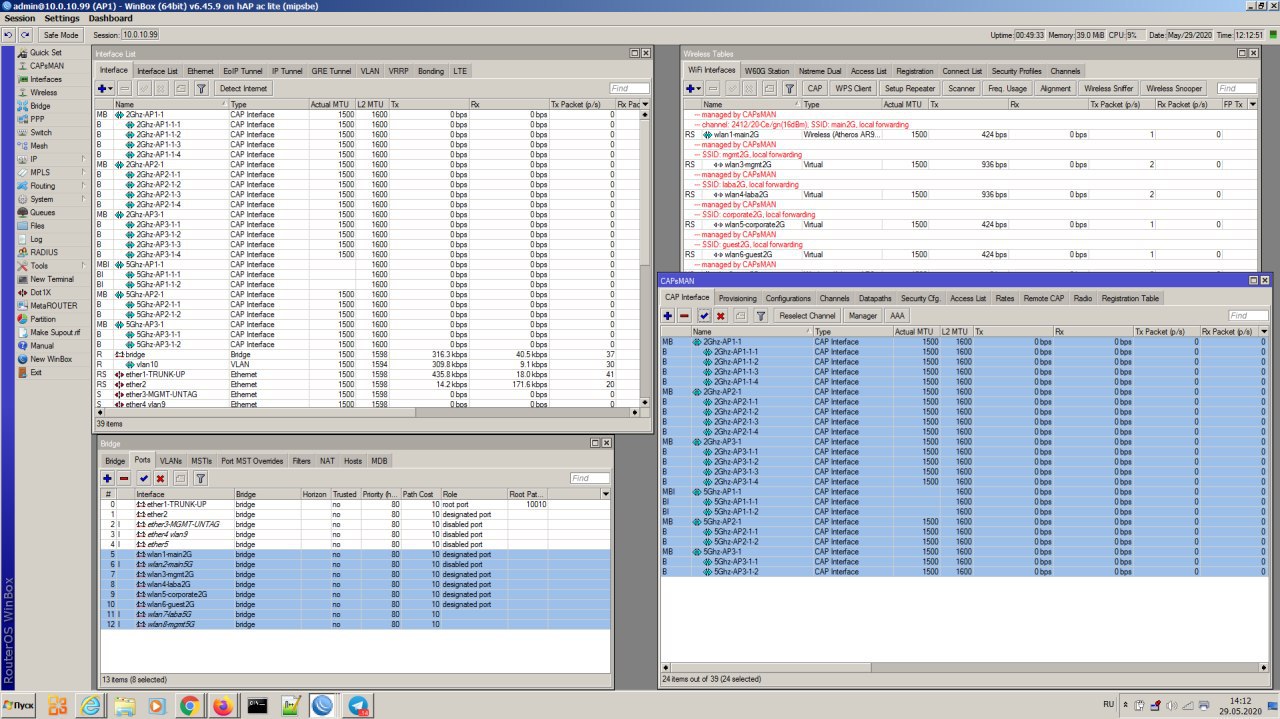Open MetaROUTER from the sidebar
This screenshot has width=1280, height=719.
pos(53,305)
